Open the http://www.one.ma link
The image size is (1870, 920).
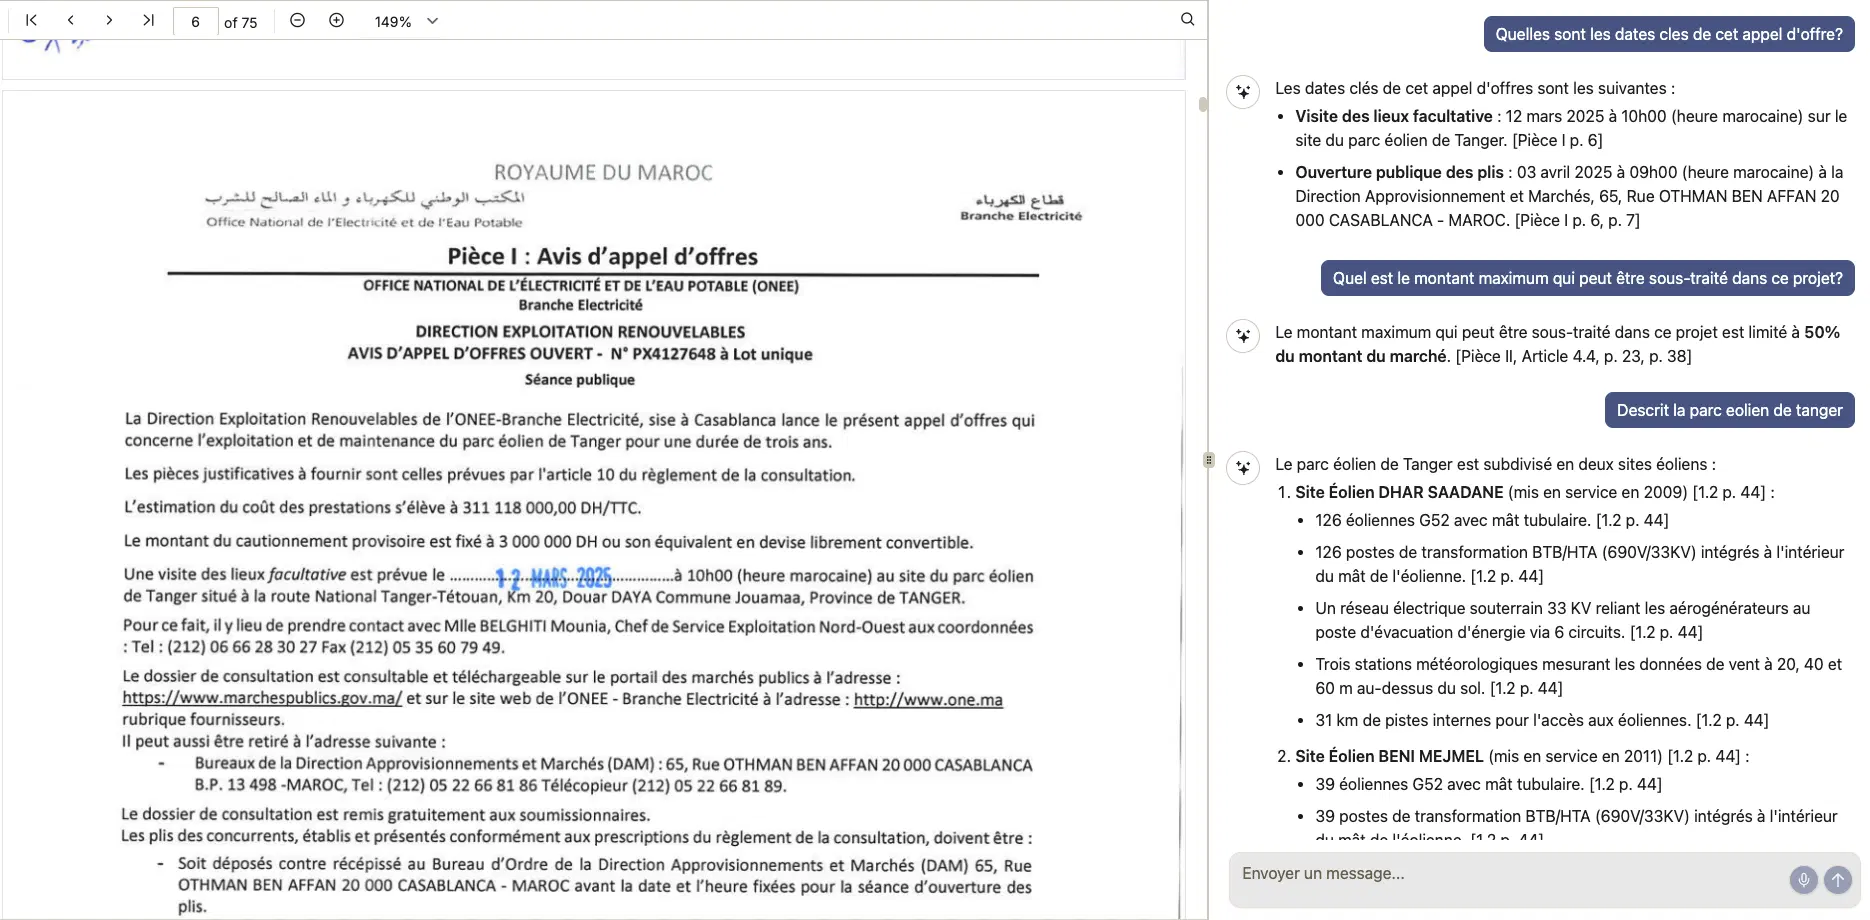[x=928, y=699]
